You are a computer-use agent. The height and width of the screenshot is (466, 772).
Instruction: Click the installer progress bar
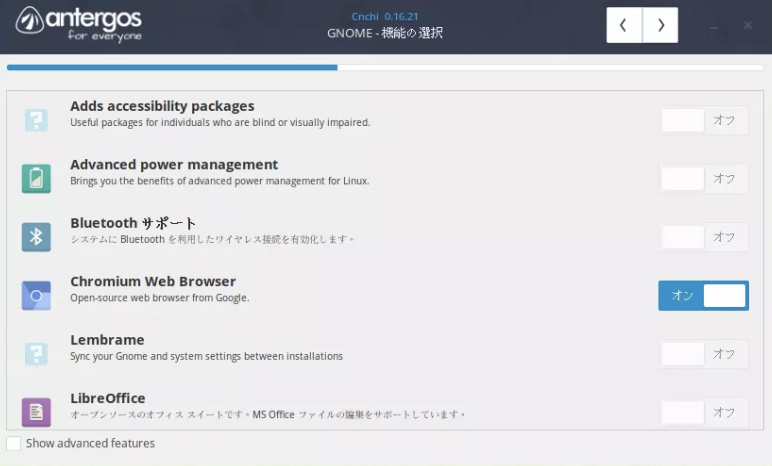(x=385, y=67)
